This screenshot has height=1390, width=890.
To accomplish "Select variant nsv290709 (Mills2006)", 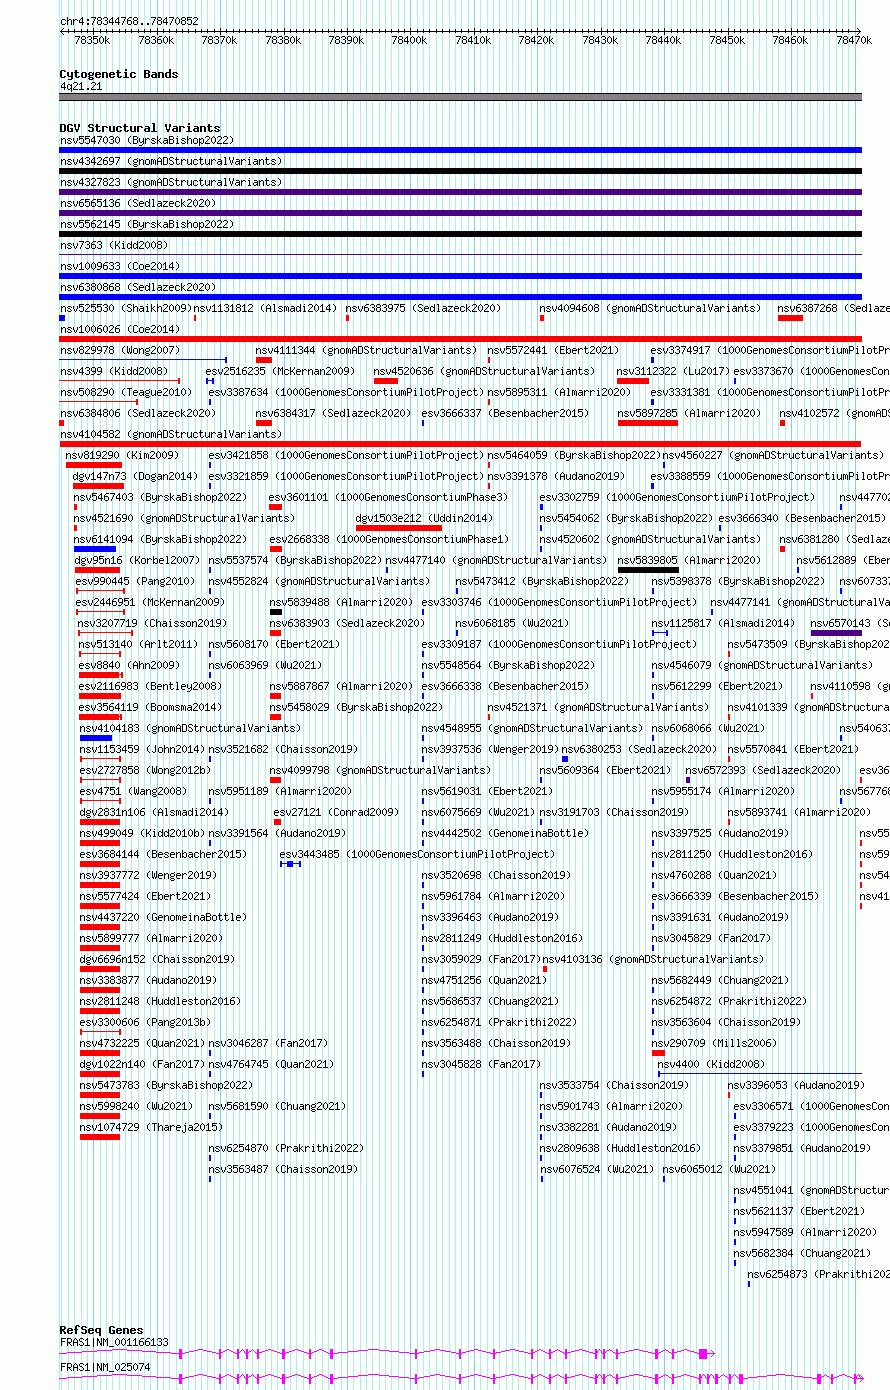I will [714, 1043].
